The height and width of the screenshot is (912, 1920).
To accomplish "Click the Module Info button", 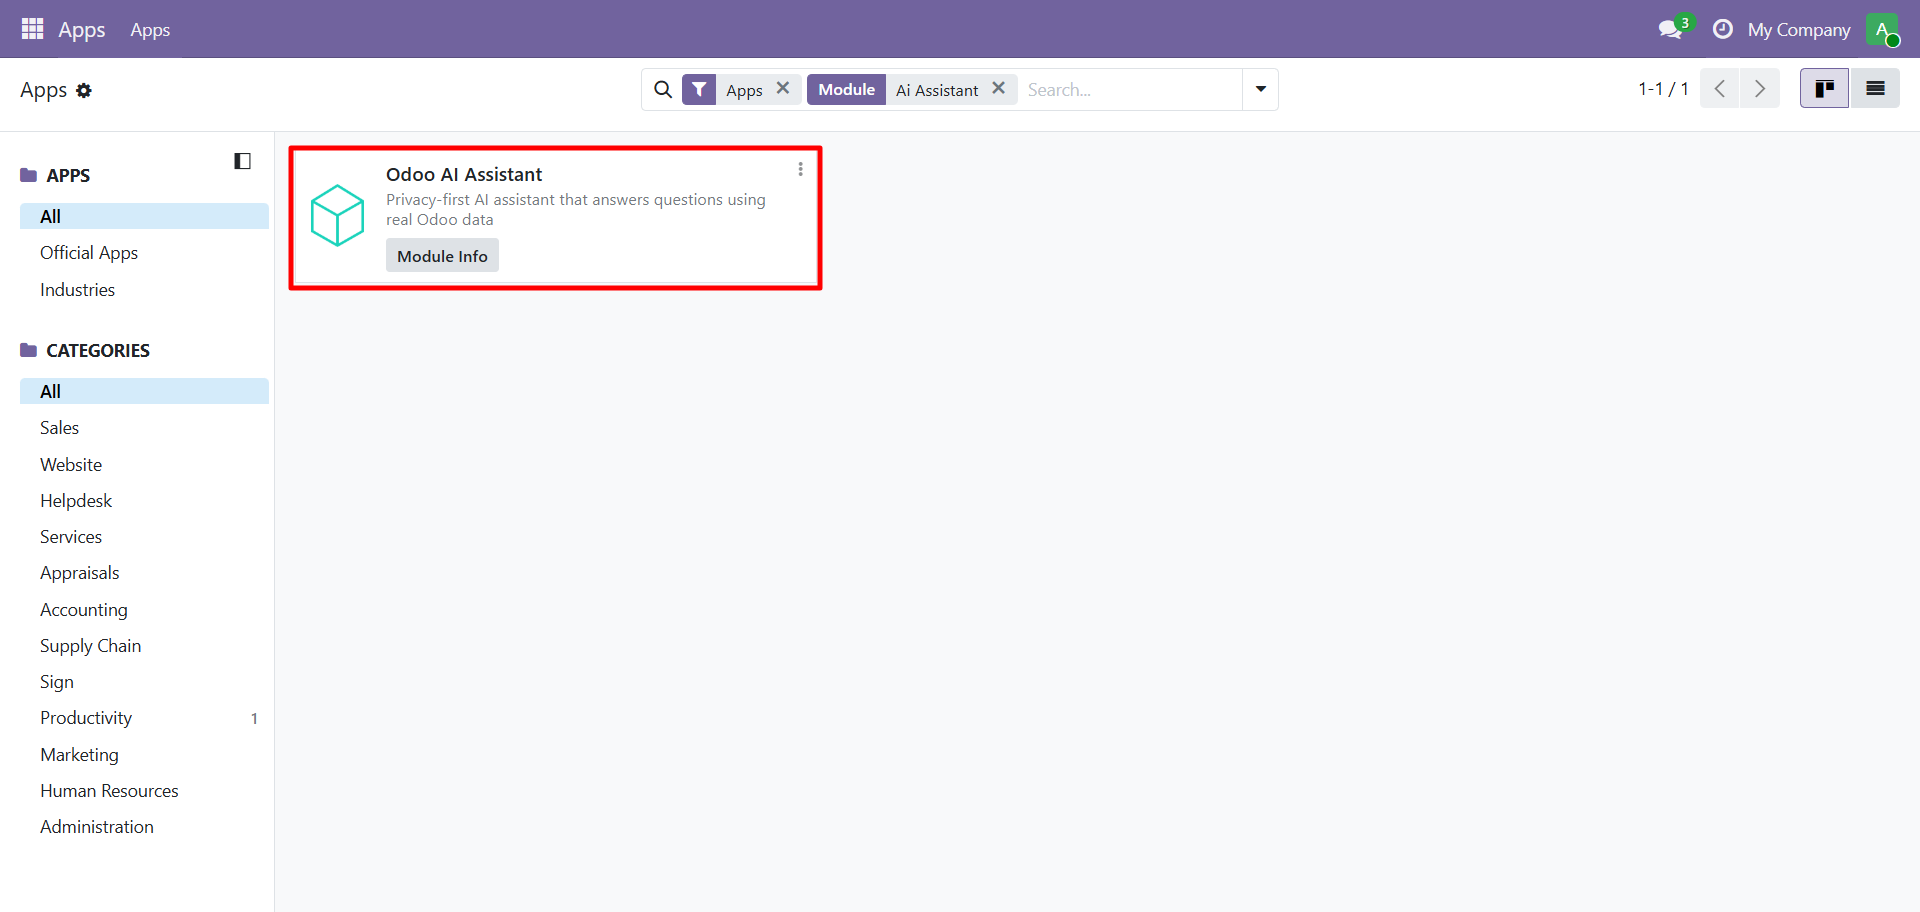I will click(x=442, y=256).
